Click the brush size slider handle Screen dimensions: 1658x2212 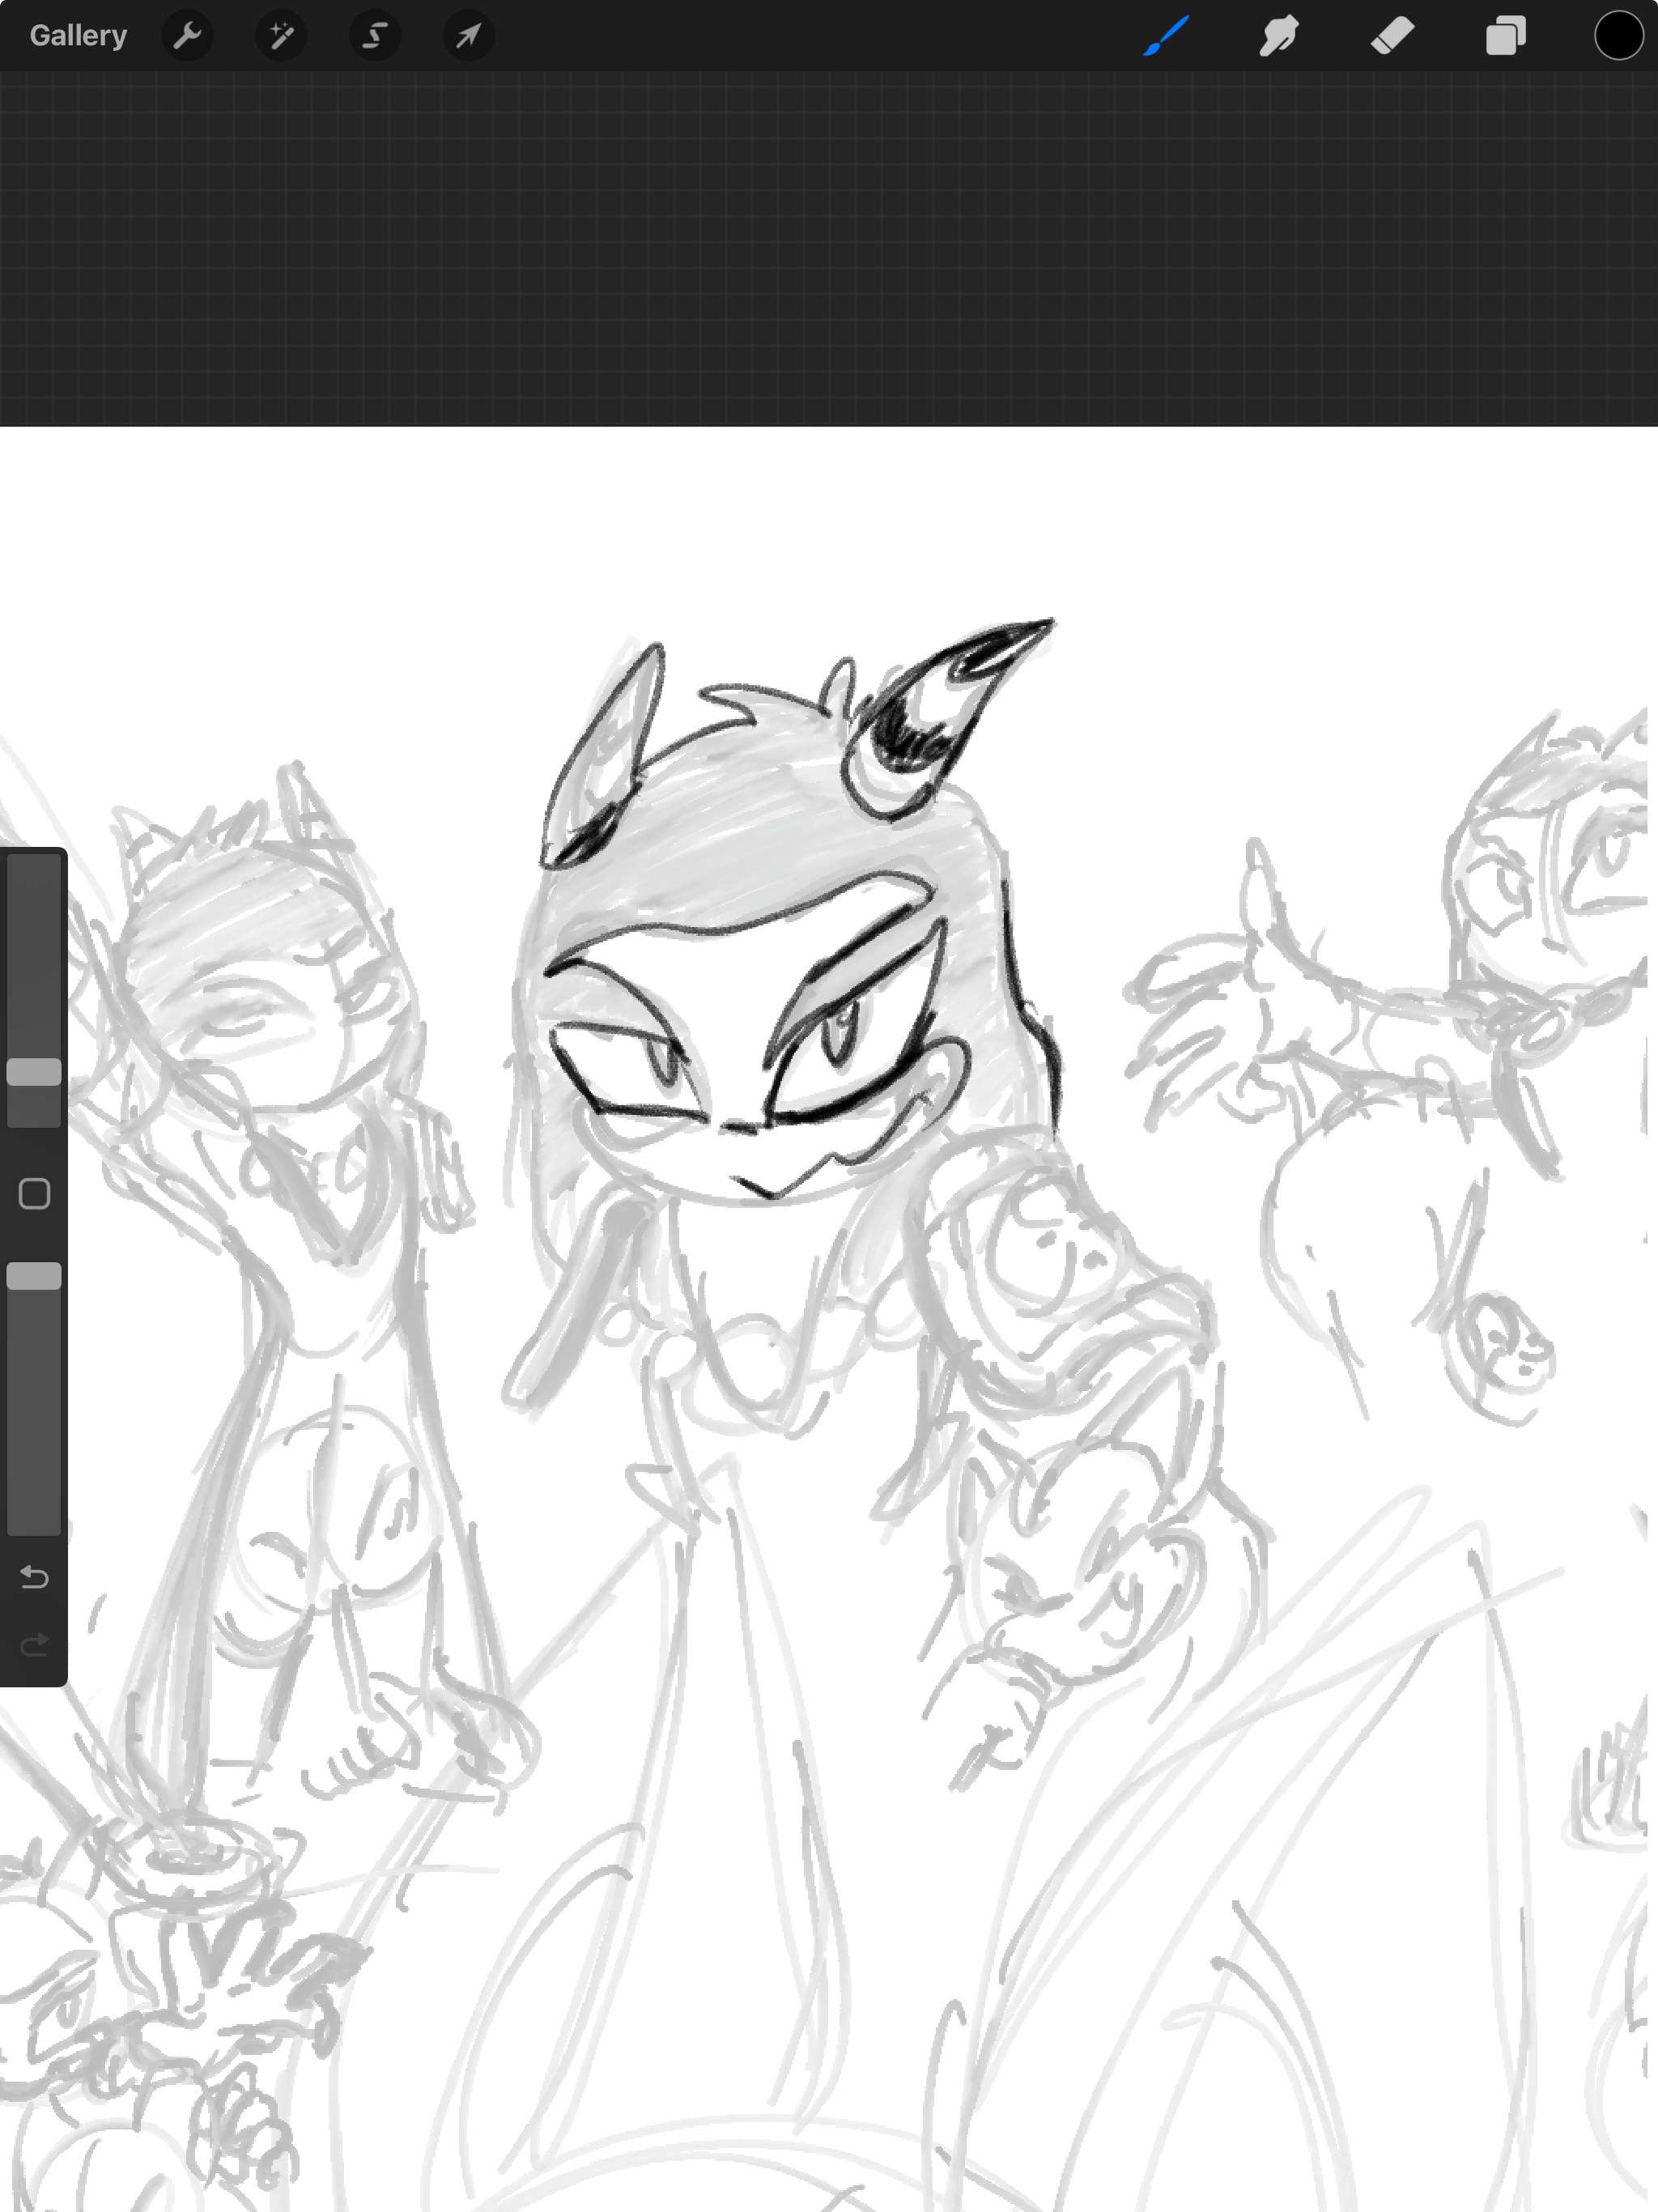click(34, 1072)
